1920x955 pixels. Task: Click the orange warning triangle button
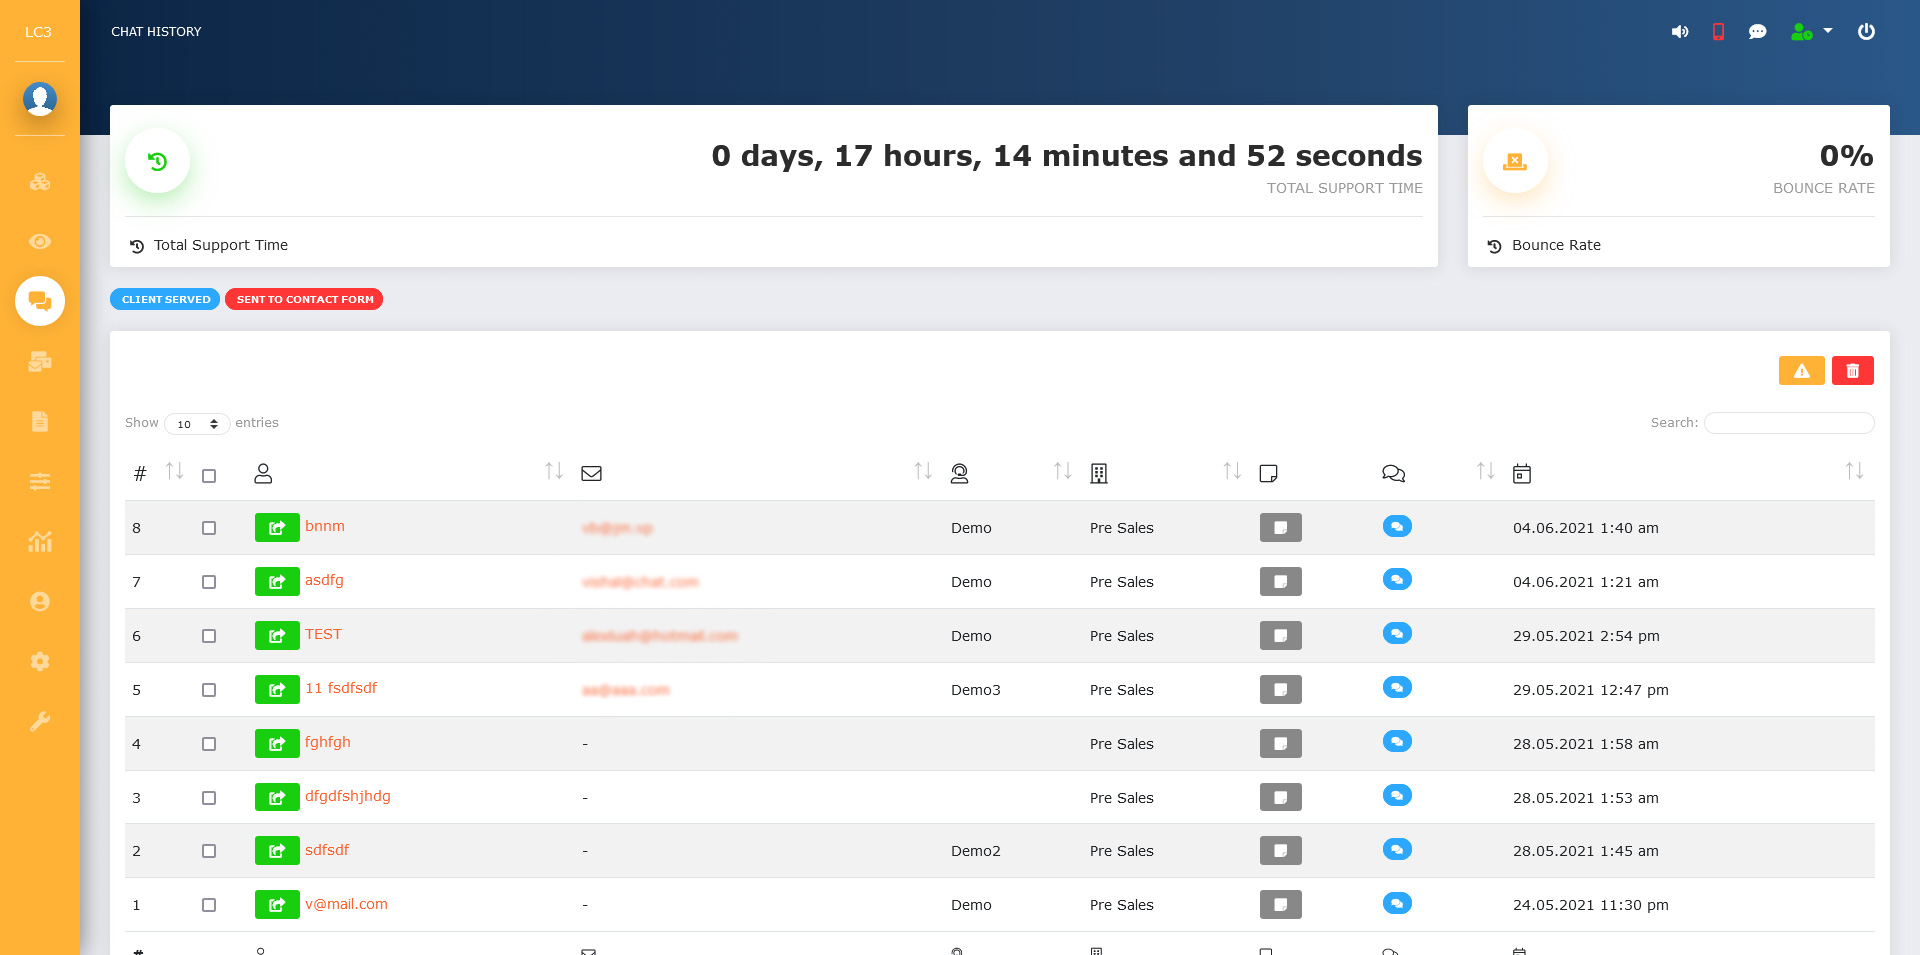(1801, 371)
